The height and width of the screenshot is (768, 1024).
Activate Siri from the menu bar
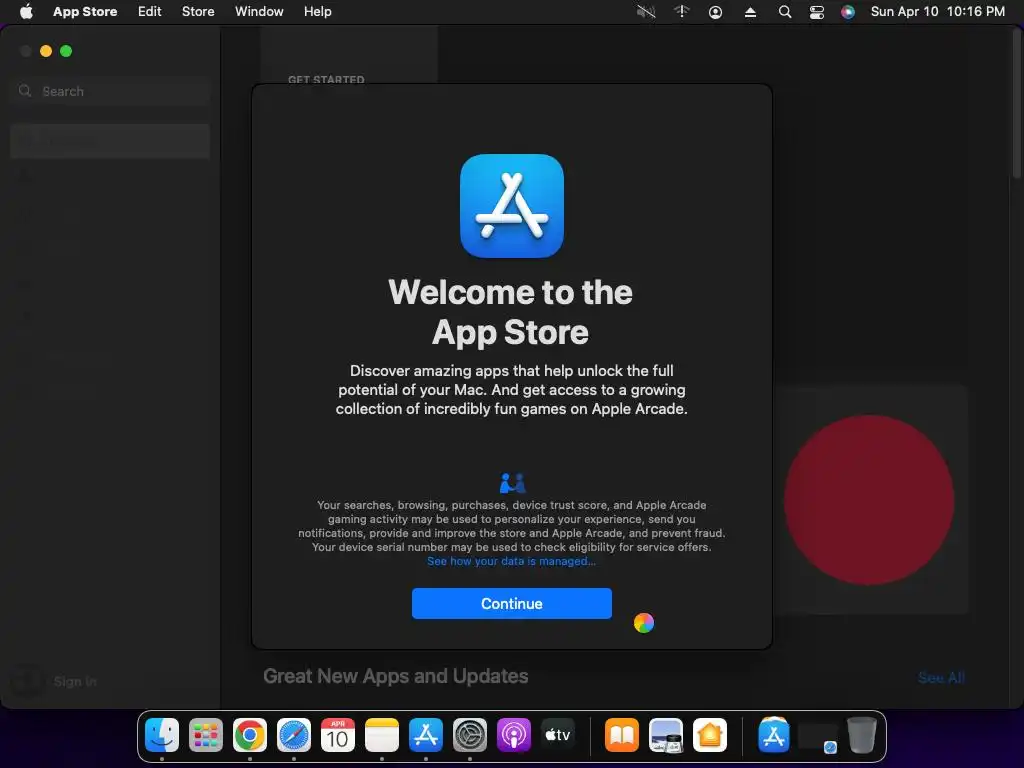[x=848, y=12]
